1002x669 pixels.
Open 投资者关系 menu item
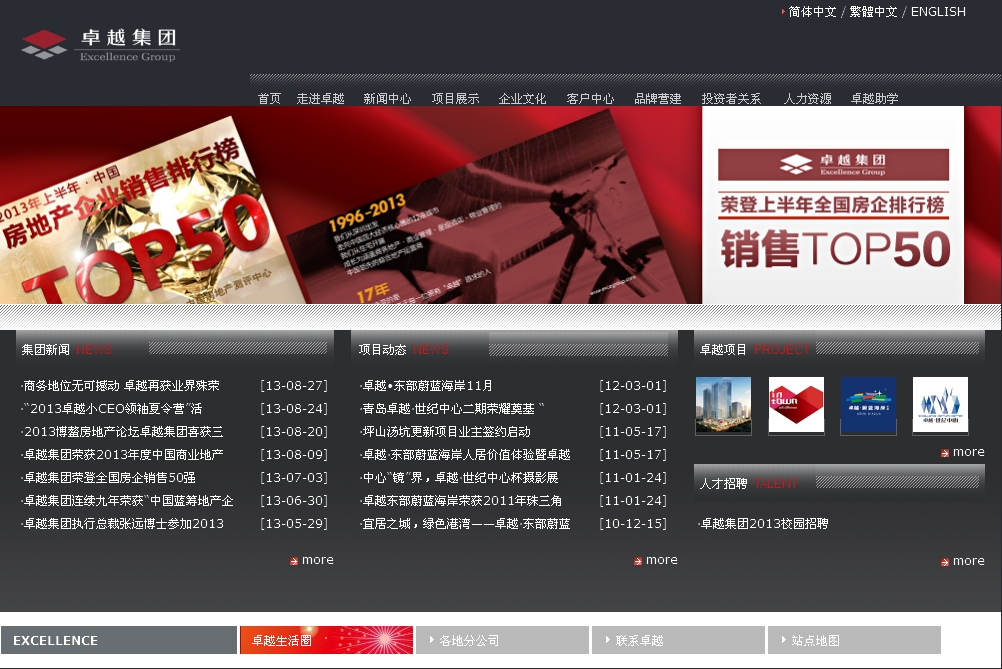pyautogui.click(x=731, y=98)
